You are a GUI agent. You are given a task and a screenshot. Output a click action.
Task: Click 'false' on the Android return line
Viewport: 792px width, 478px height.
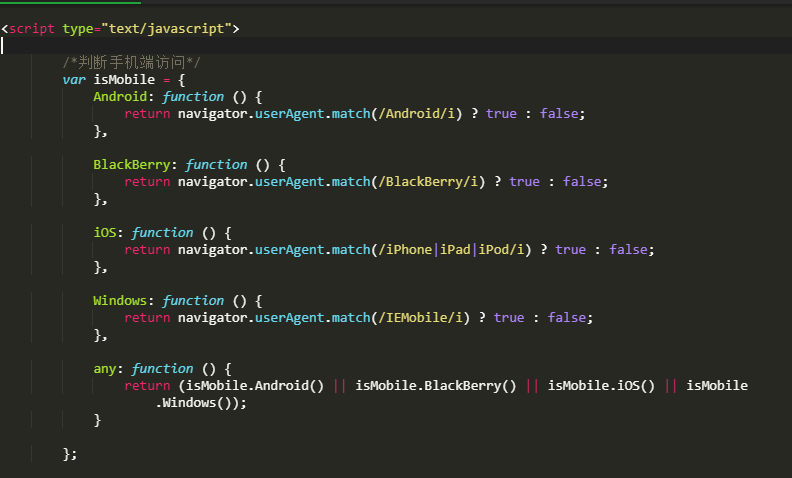559,114
